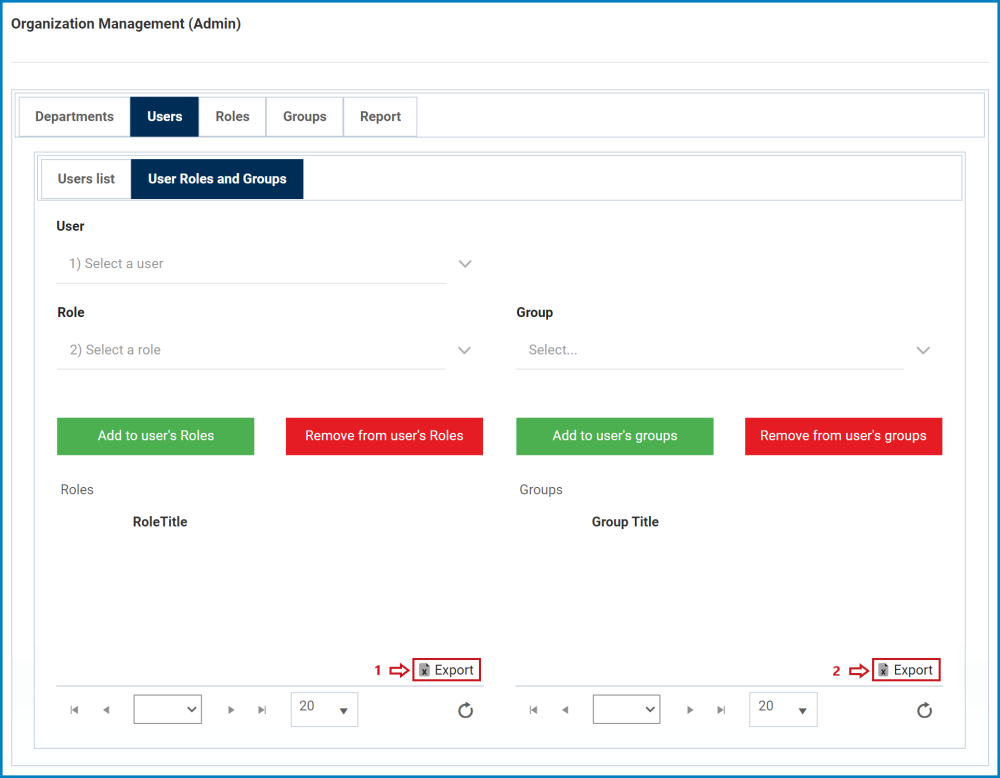The image size is (1000, 778).
Task: Open the Report tab
Action: click(380, 117)
